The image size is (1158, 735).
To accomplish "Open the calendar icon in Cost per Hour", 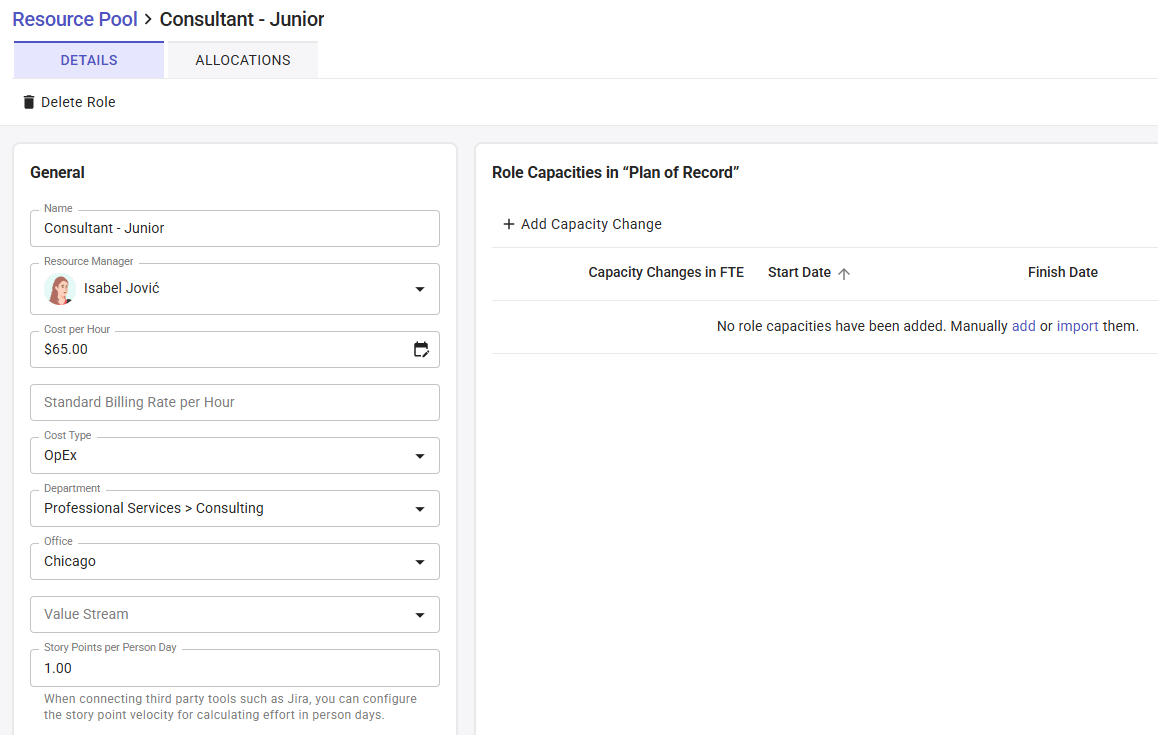I will (x=421, y=349).
